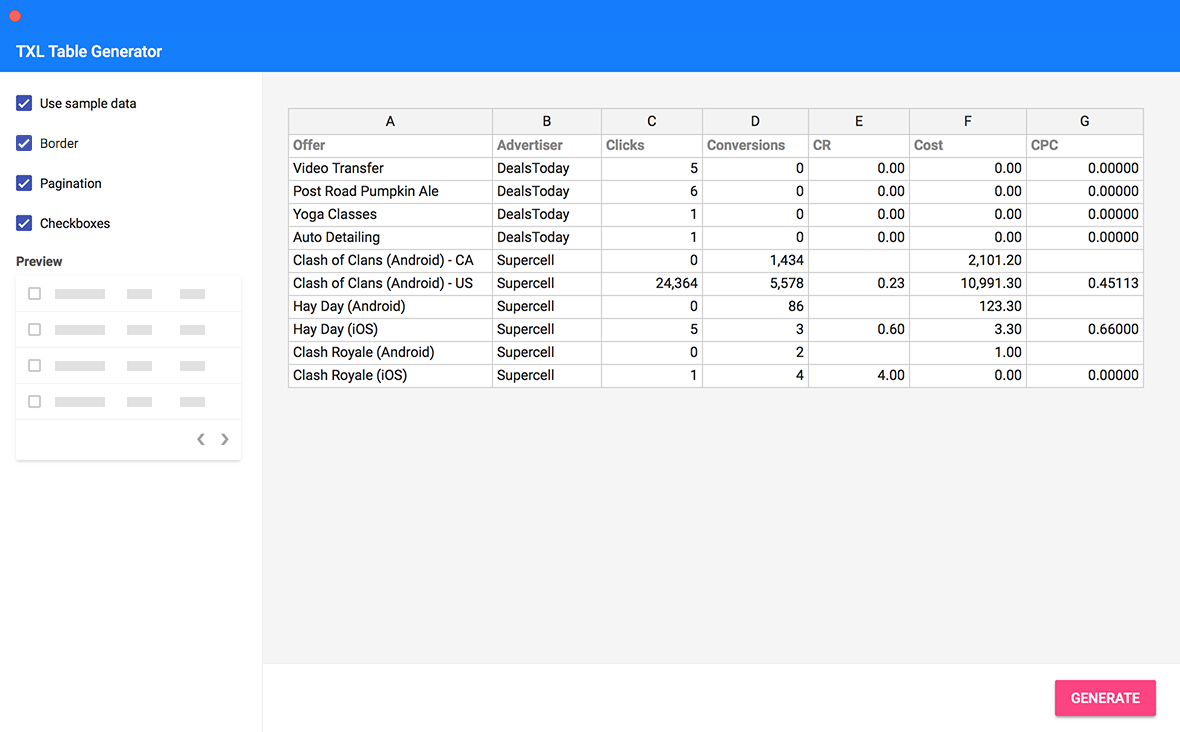Select the Video Transfer cell

point(390,169)
